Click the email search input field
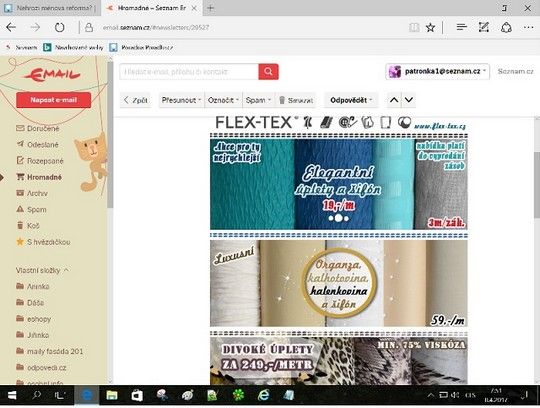540x408 pixels. coord(189,72)
